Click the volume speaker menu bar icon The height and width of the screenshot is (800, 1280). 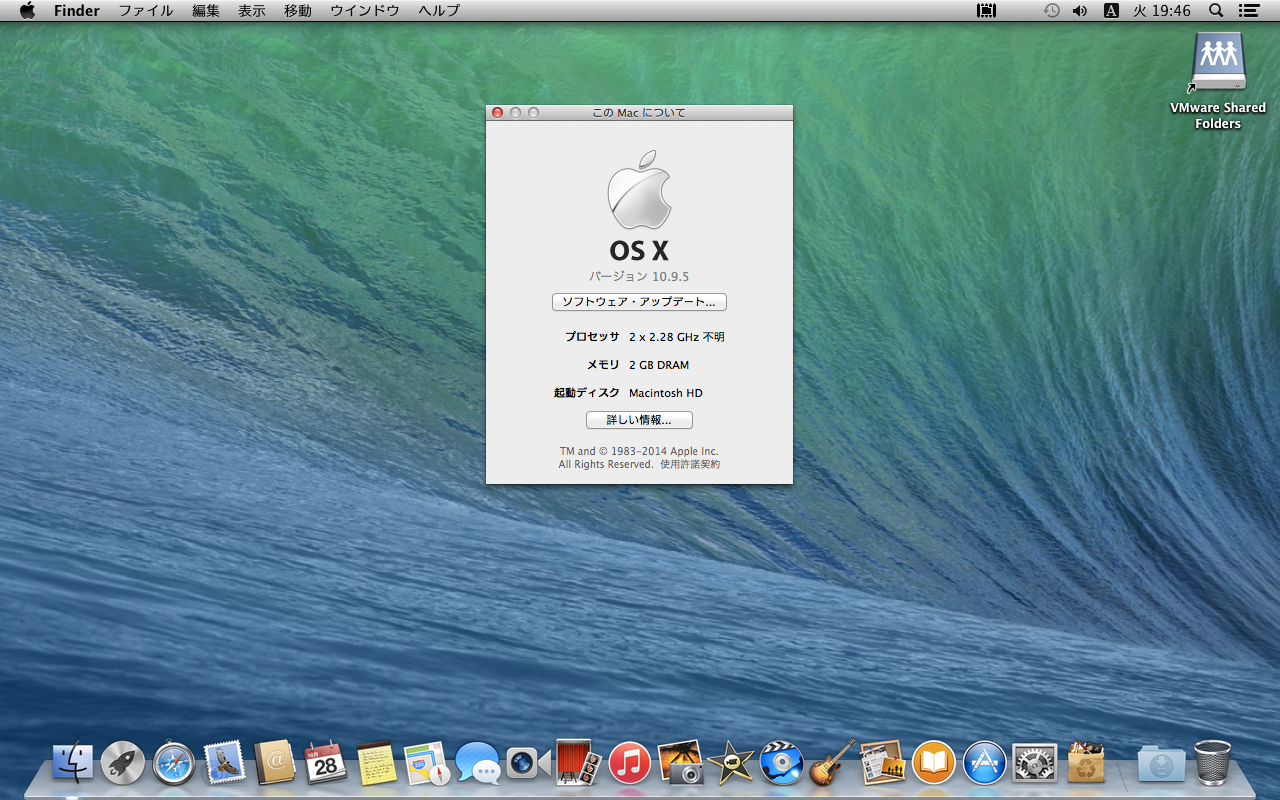point(1080,11)
